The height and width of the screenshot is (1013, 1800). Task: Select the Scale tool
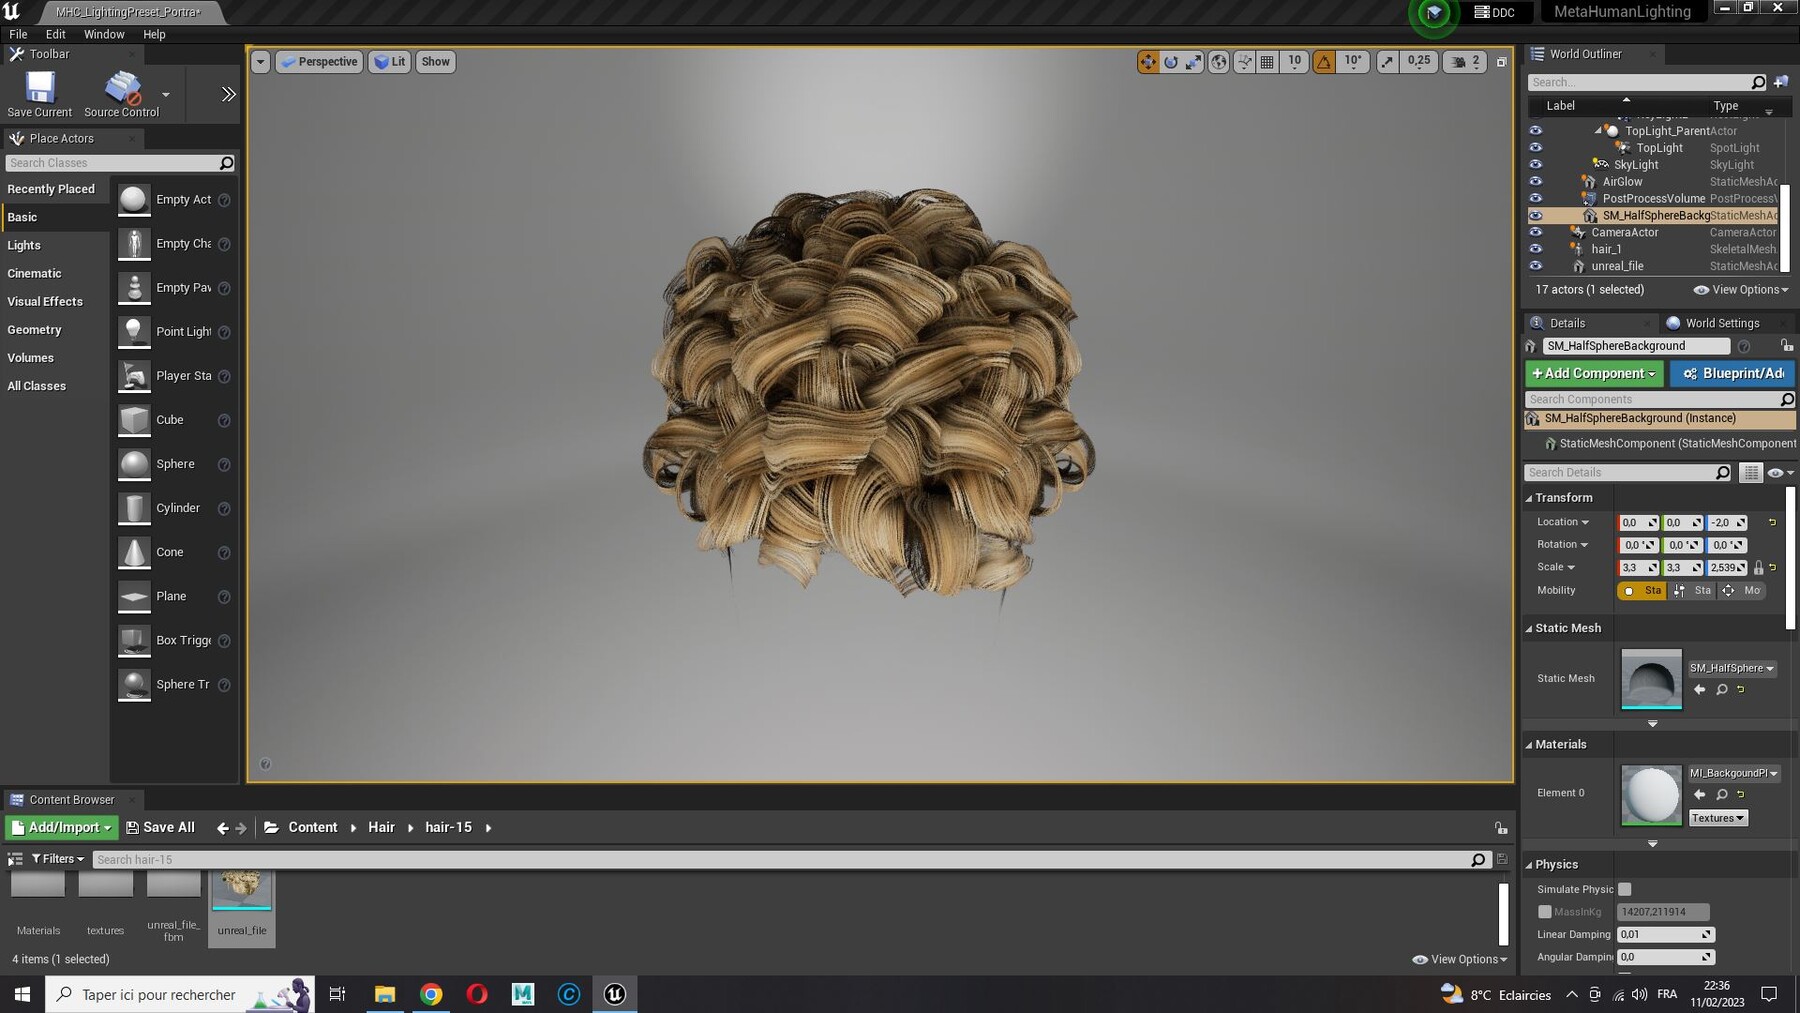point(1193,61)
